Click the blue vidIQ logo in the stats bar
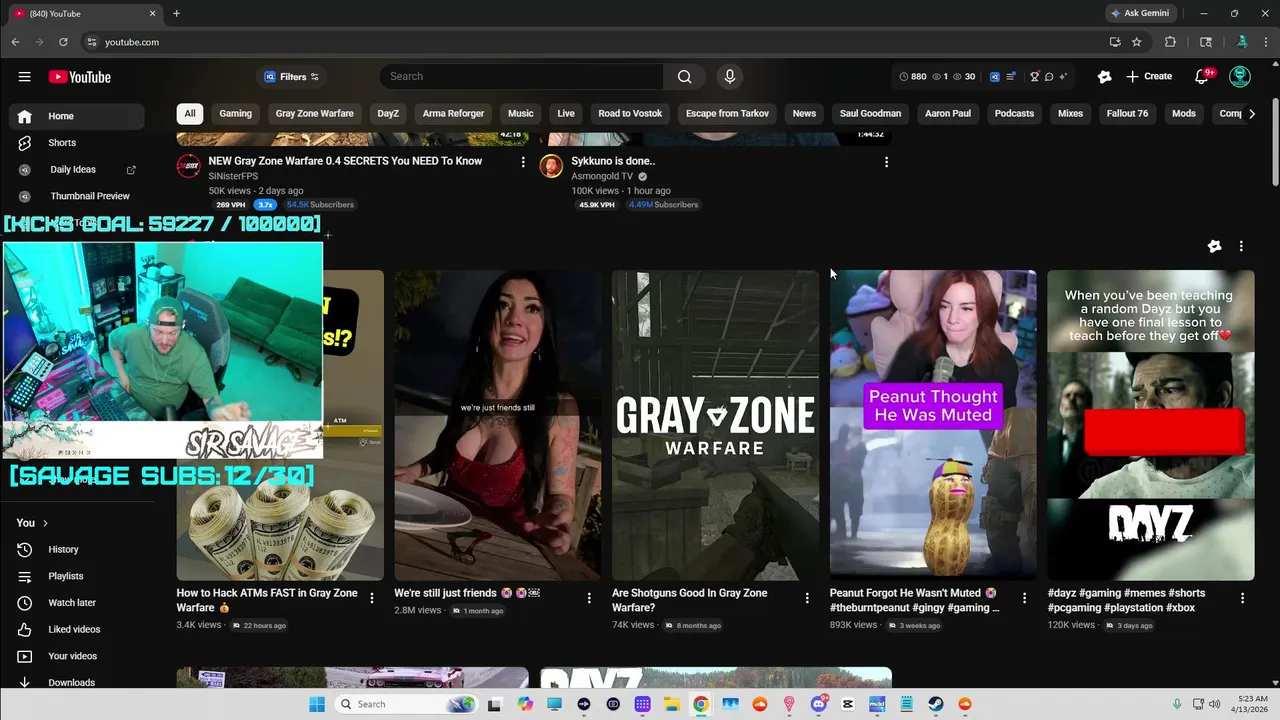 [x=995, y=77]
